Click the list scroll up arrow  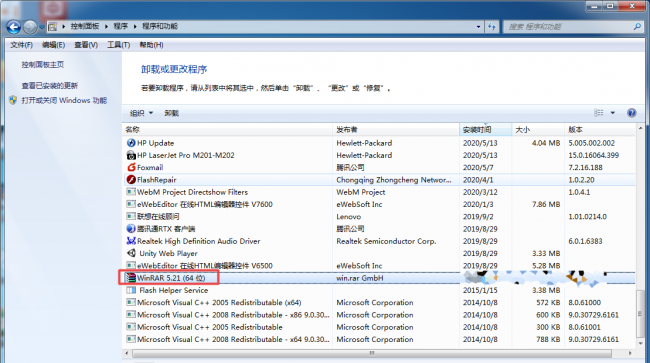point(640,128)
